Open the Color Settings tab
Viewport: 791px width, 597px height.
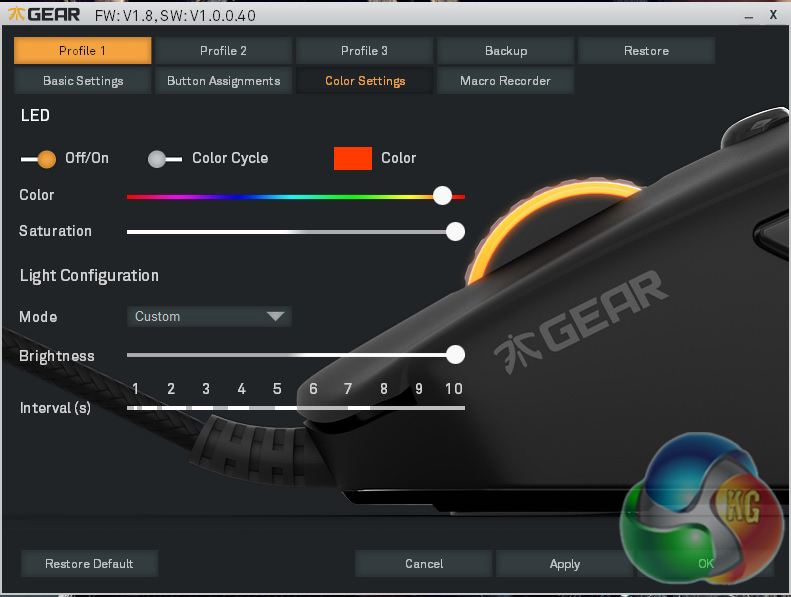364,81
